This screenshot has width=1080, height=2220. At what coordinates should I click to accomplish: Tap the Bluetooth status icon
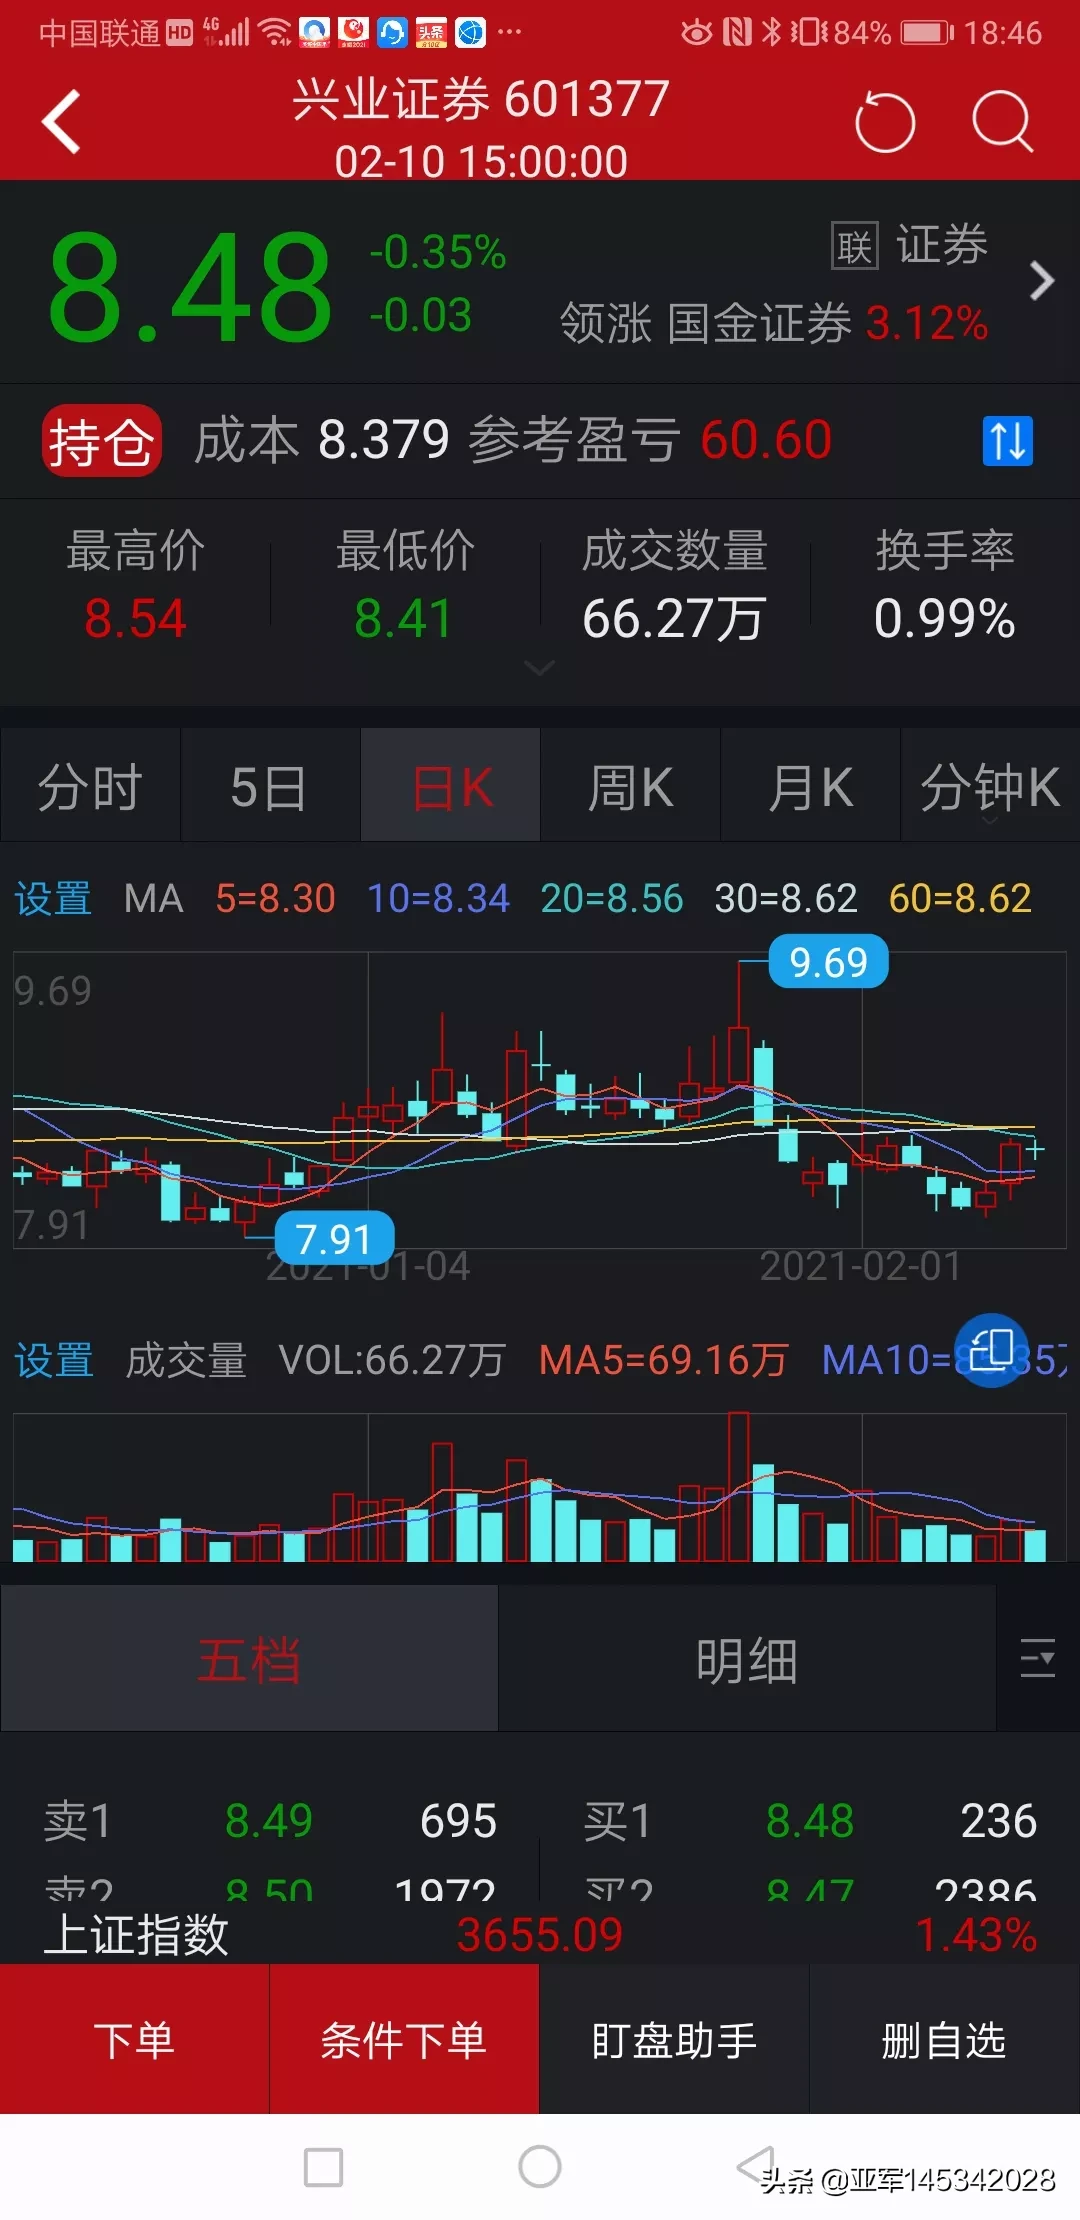(771, 33)
